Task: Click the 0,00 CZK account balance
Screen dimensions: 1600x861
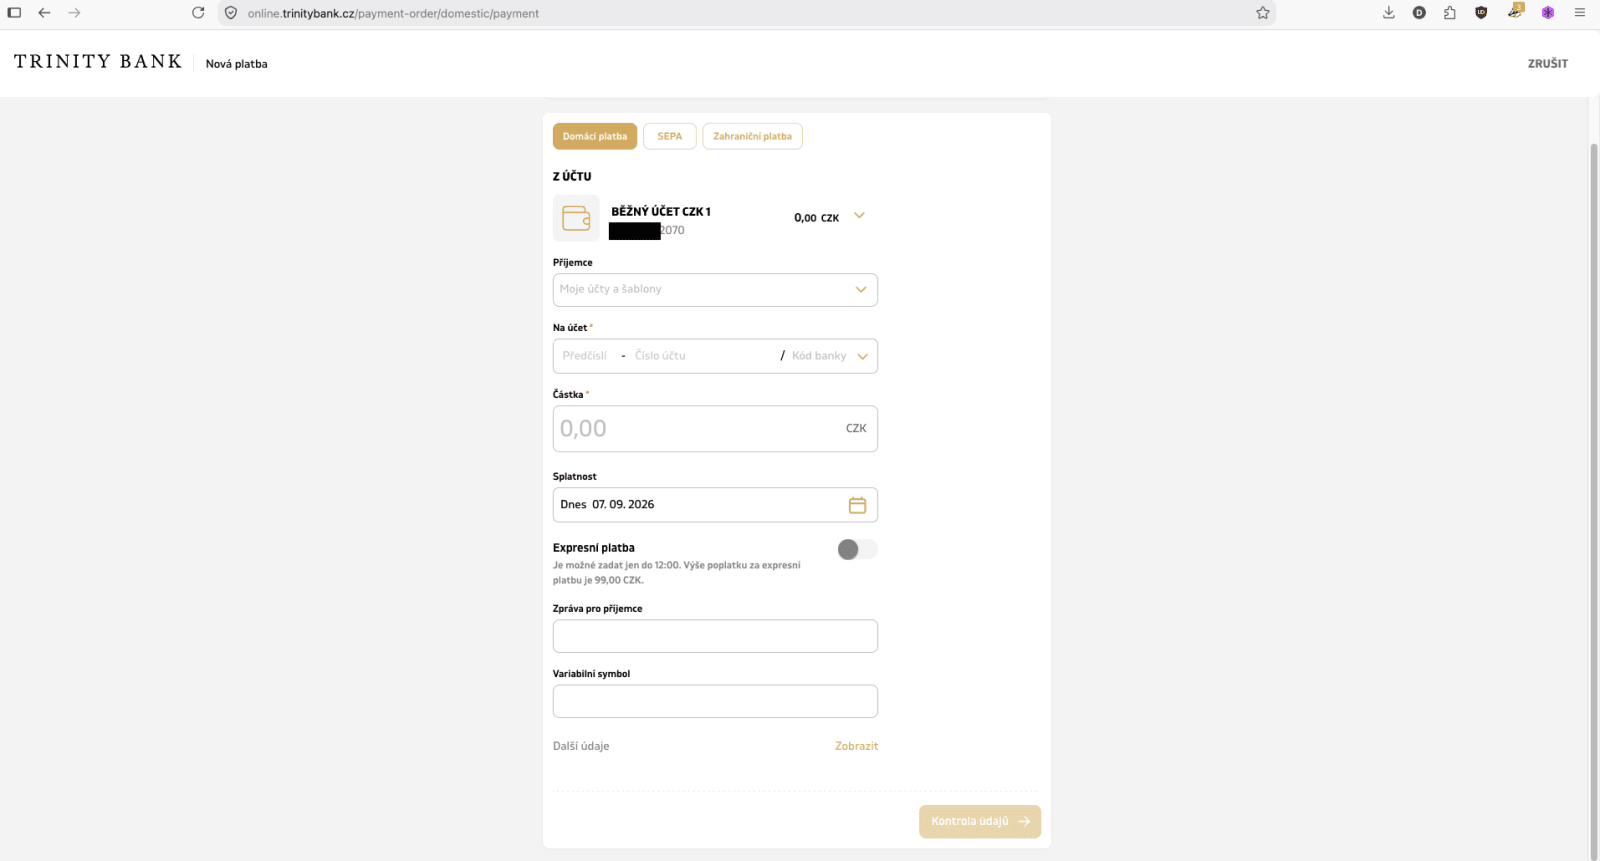Action: click(x=816, y=218)
